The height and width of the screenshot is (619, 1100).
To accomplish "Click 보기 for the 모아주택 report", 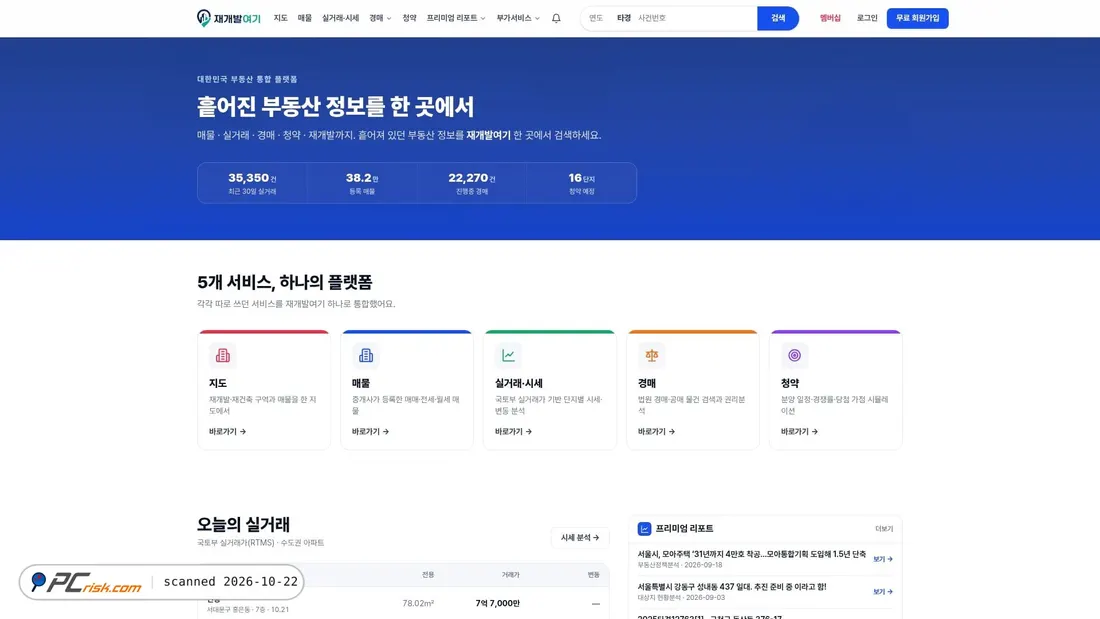I will 883,559.
